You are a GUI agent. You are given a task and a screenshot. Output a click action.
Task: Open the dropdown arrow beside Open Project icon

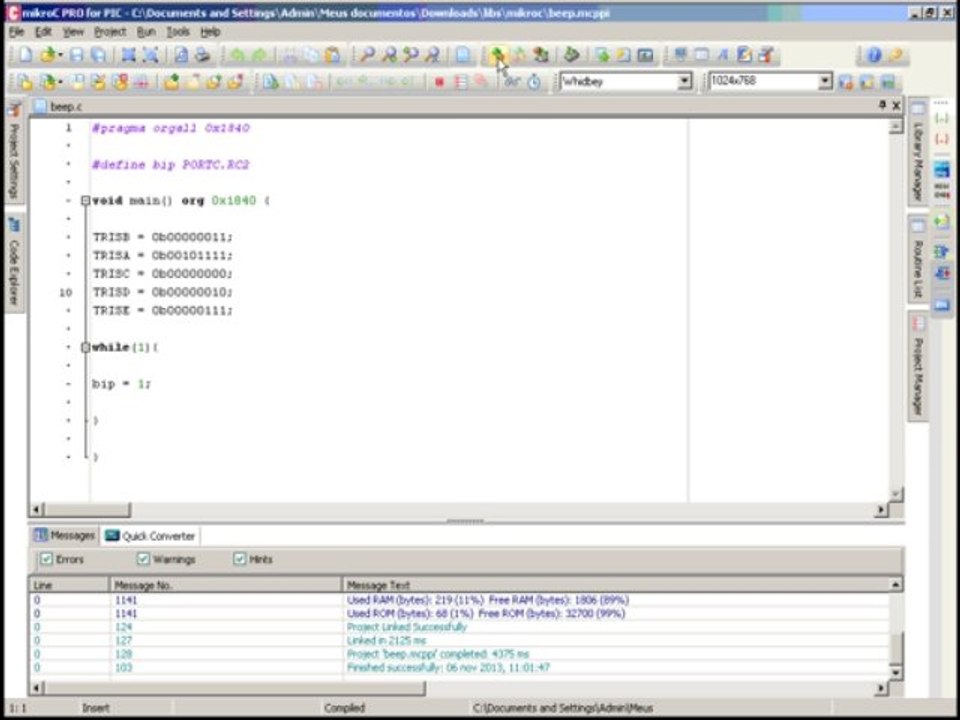(60, 82)
